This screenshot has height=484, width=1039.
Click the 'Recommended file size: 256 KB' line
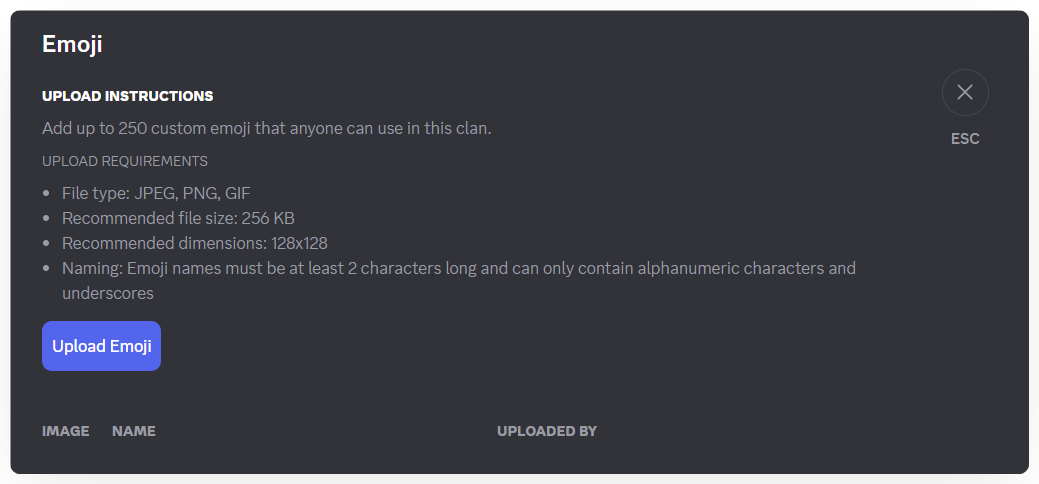(x=178, y=218)
